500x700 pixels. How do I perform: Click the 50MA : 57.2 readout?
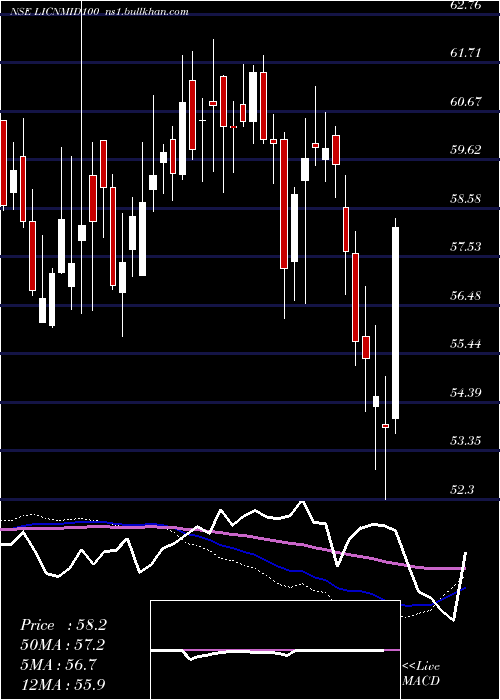click(63, 645)
